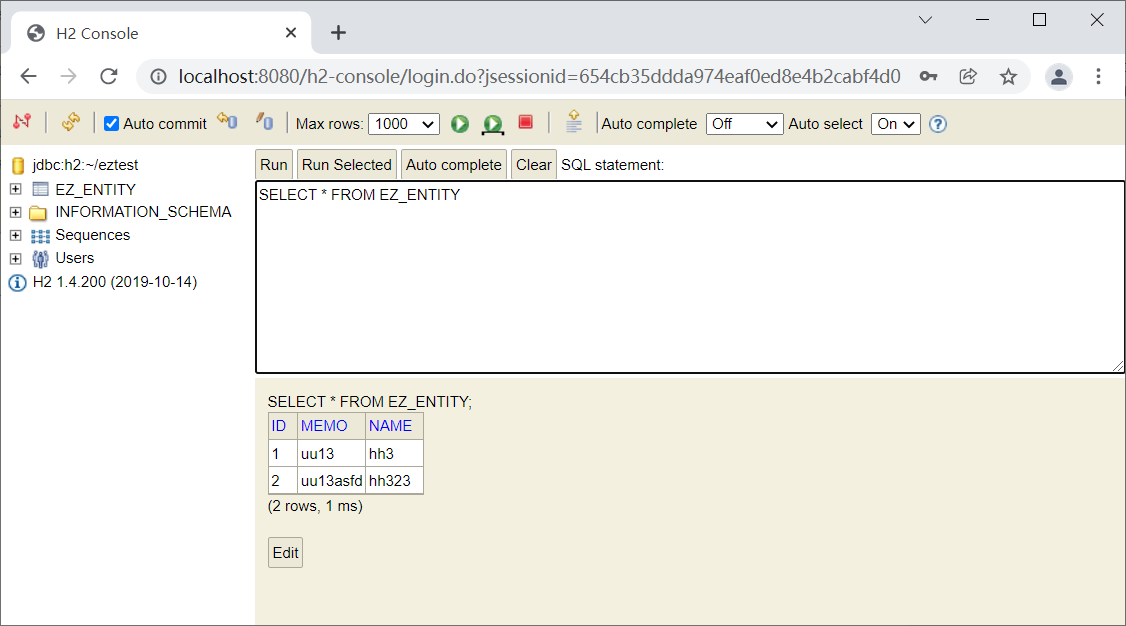Select EZ_ENTITY in the database tree

tap(96, 190)
